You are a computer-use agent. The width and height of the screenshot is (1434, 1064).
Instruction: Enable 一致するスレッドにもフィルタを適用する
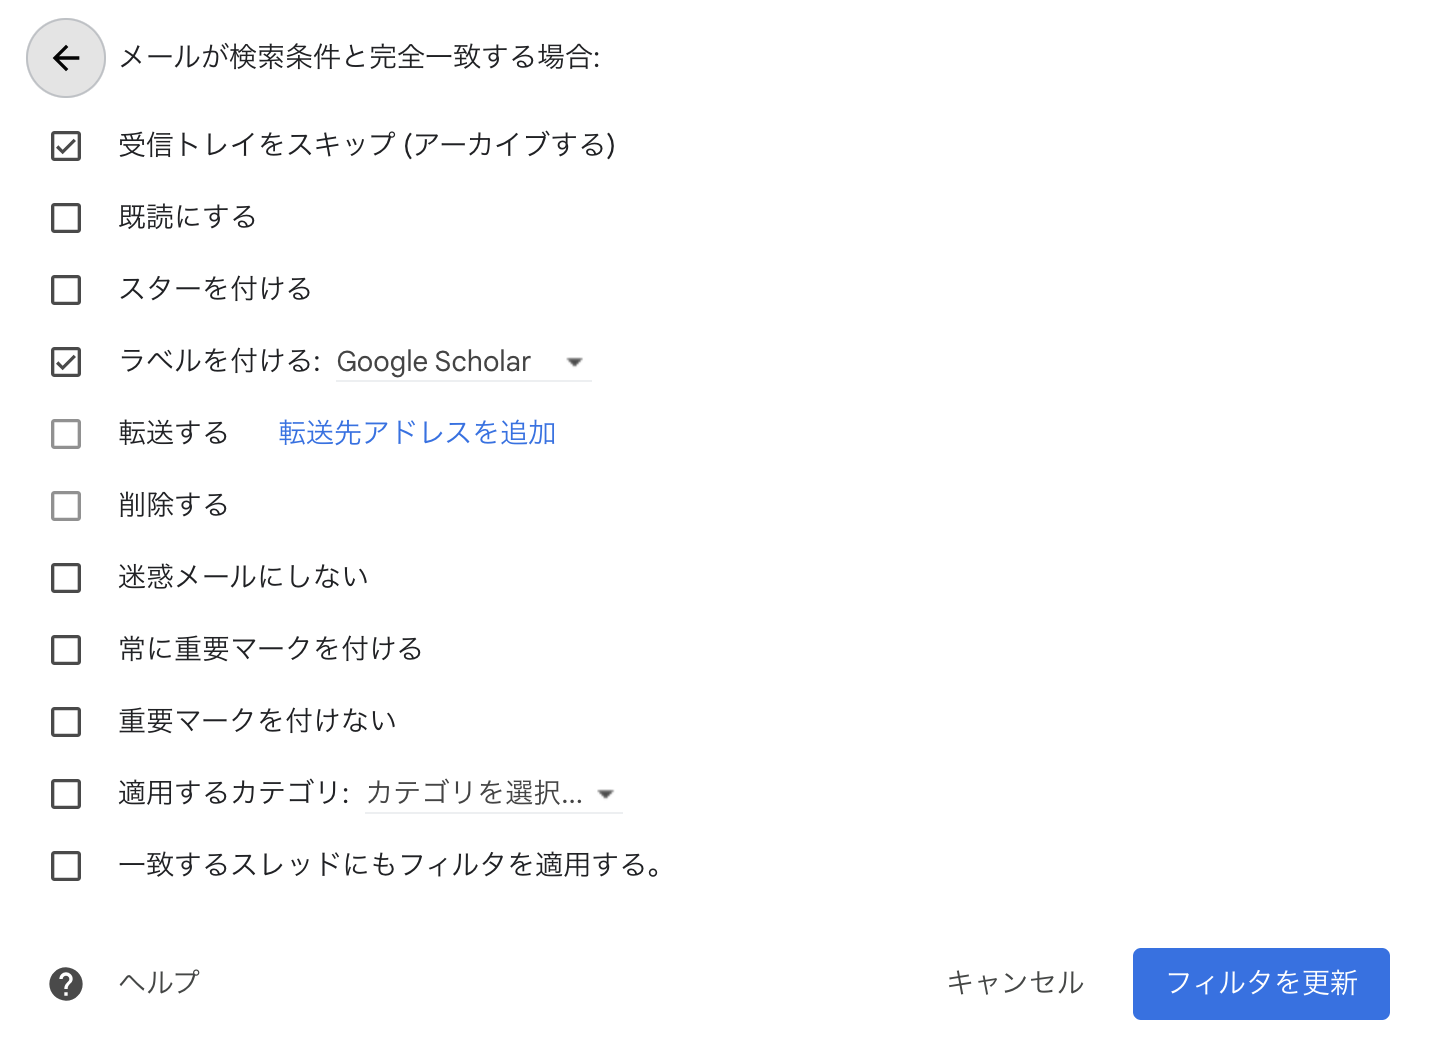click(x=65, y=866)
